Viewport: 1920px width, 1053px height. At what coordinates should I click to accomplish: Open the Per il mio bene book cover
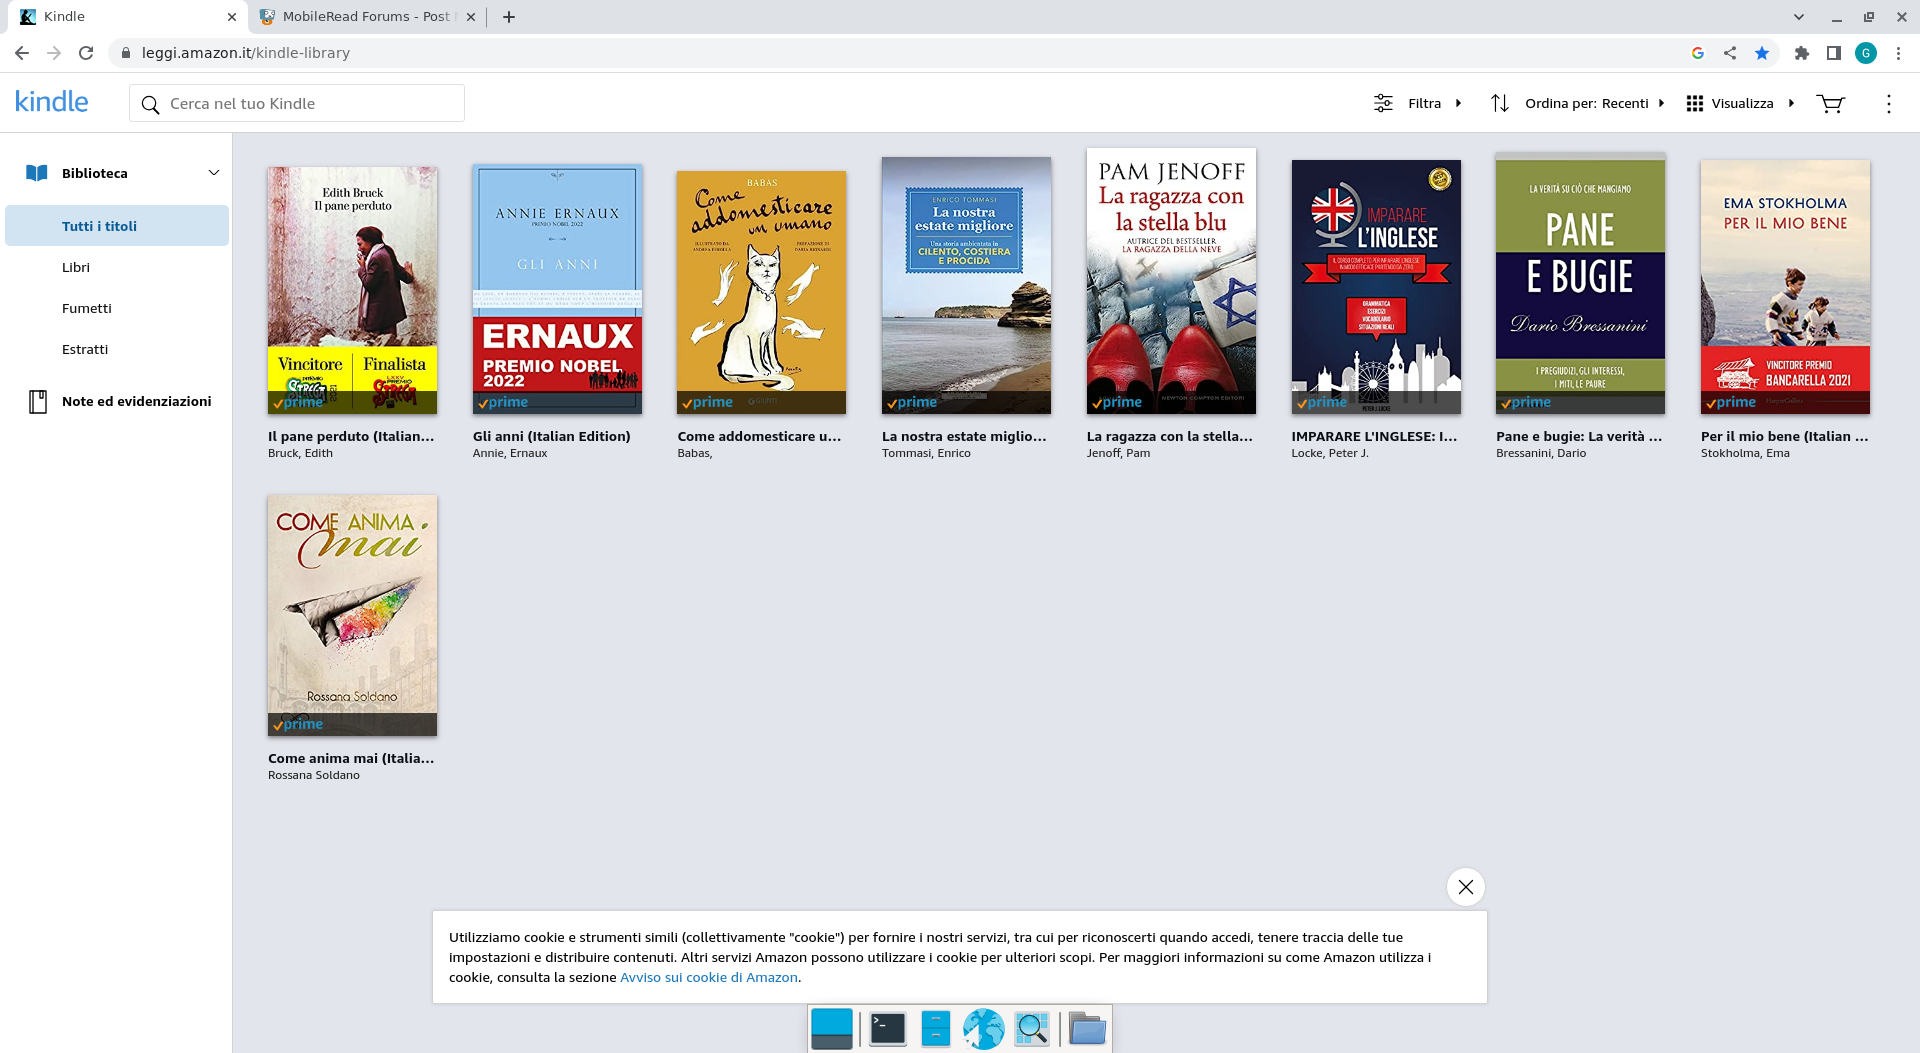[x=1785, y=287]
